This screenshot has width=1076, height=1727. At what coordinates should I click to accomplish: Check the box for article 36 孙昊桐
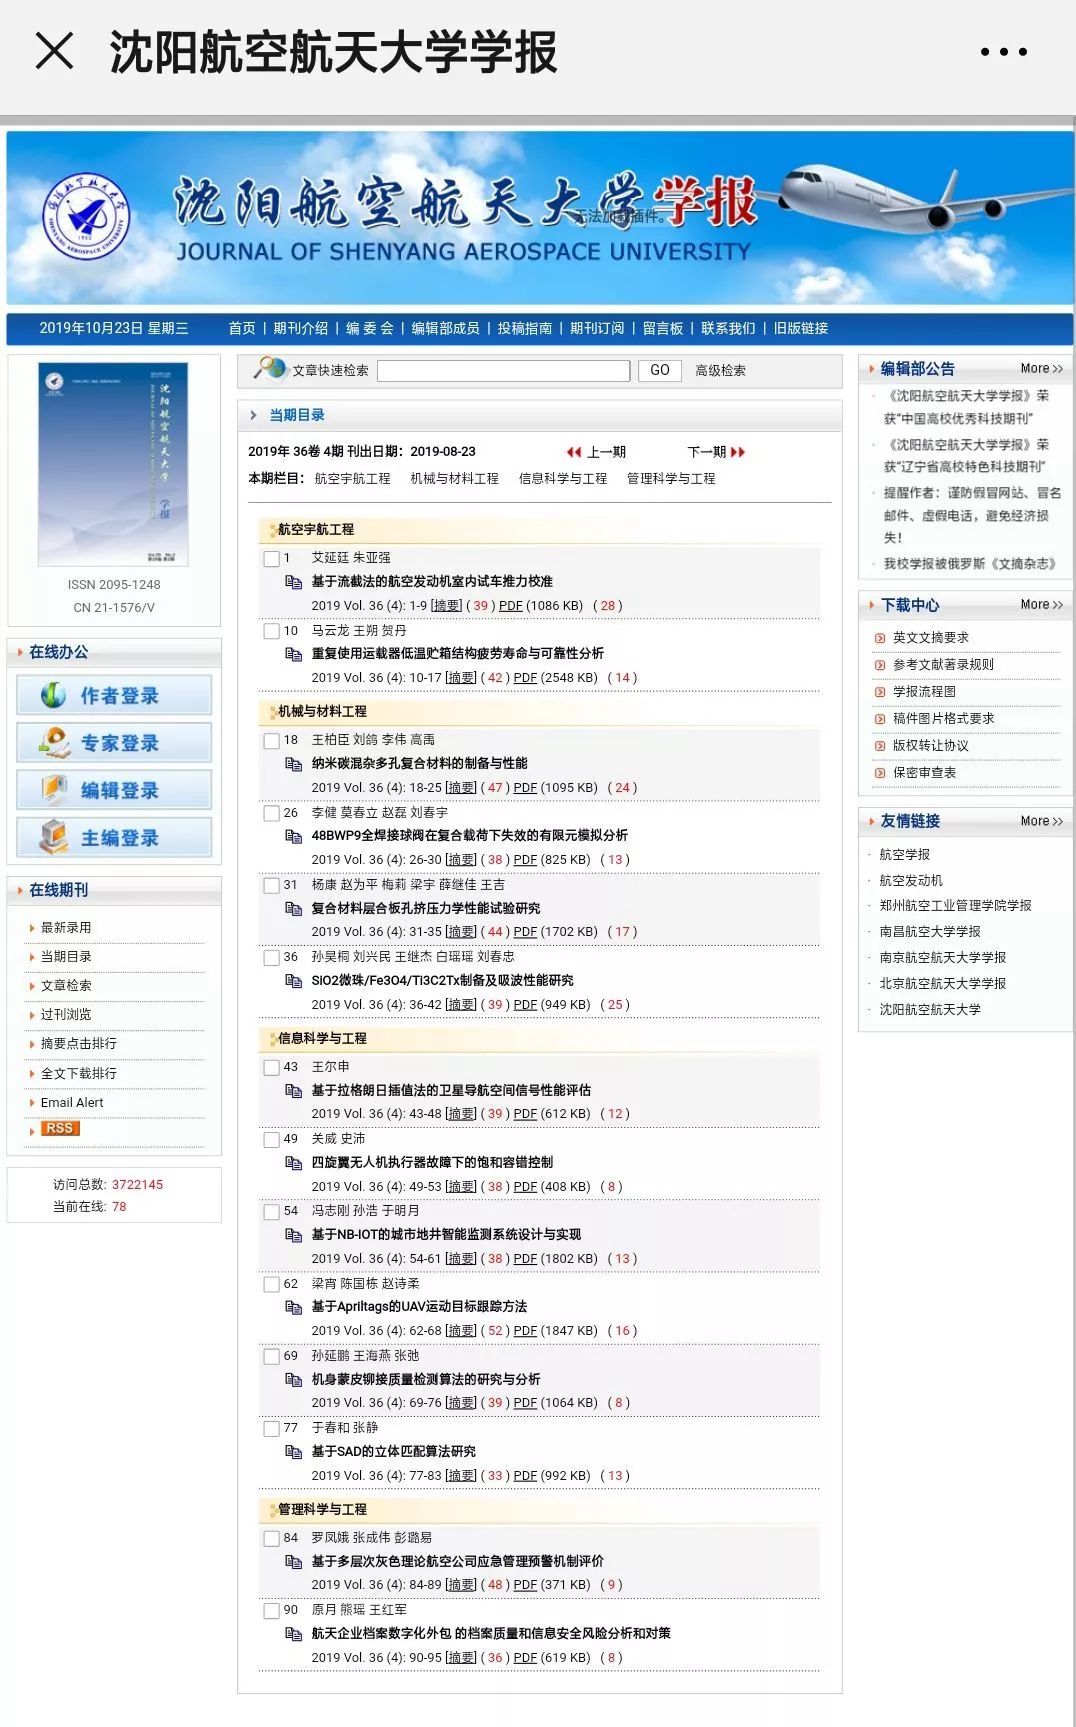[x=271, y=958]
